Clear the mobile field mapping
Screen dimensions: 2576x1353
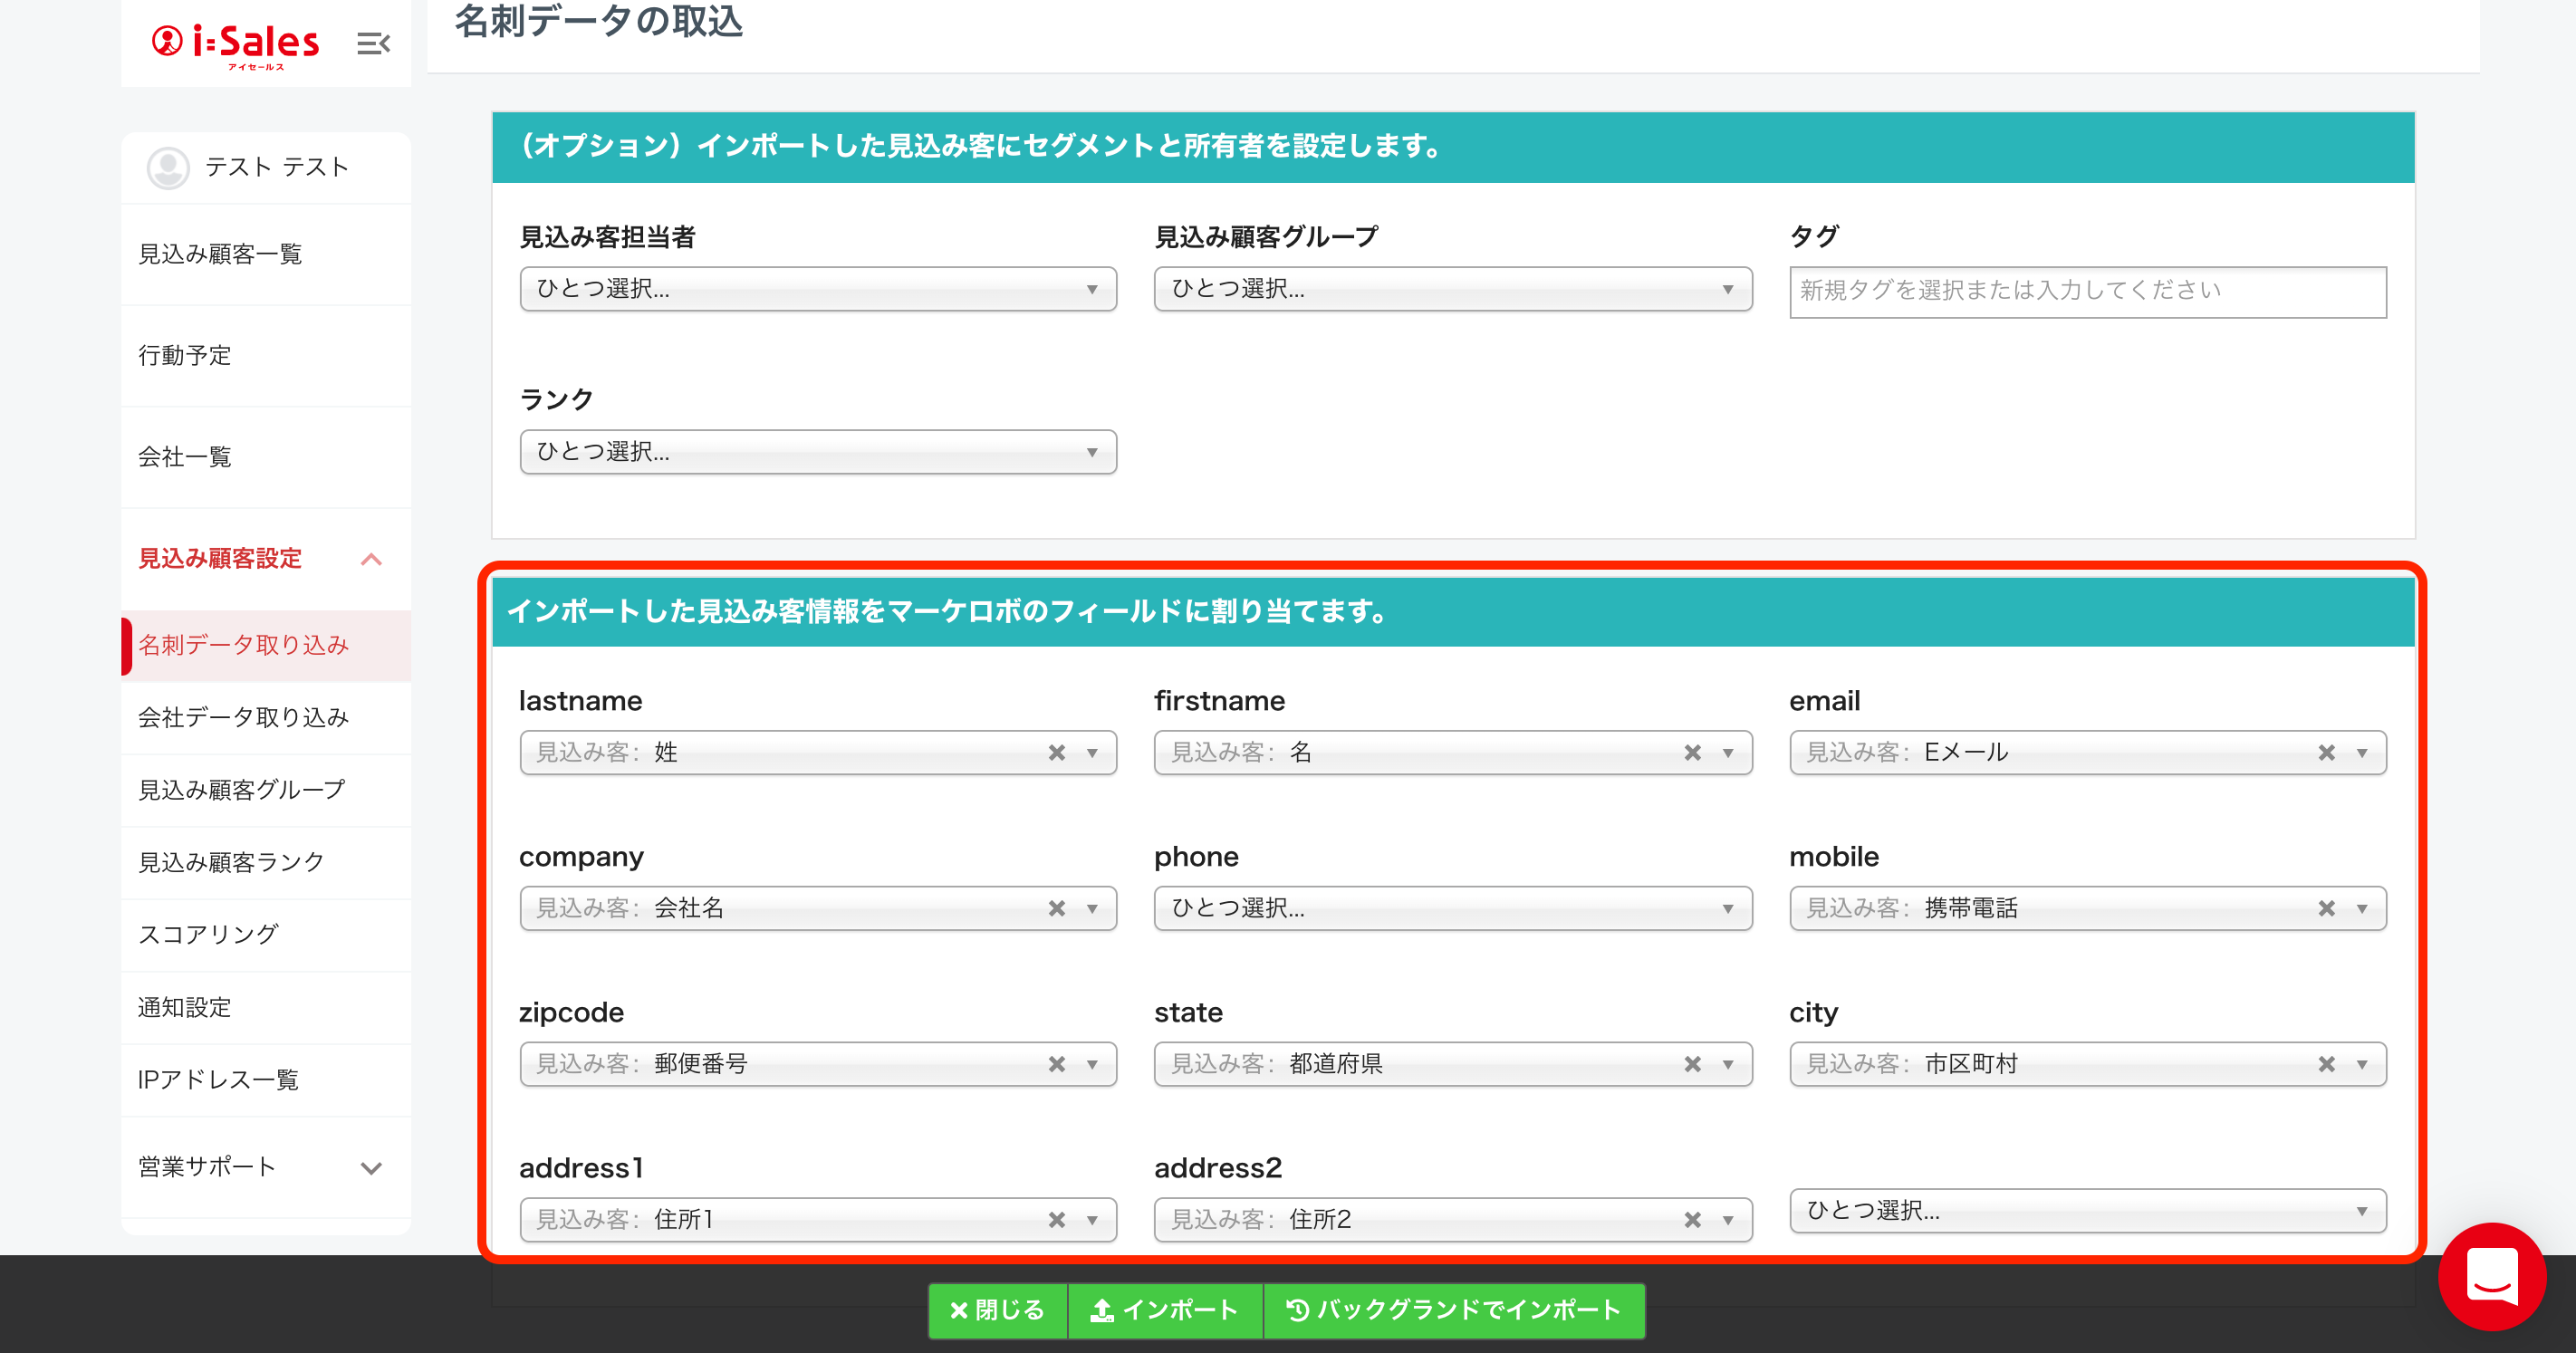click(2326, 908)
